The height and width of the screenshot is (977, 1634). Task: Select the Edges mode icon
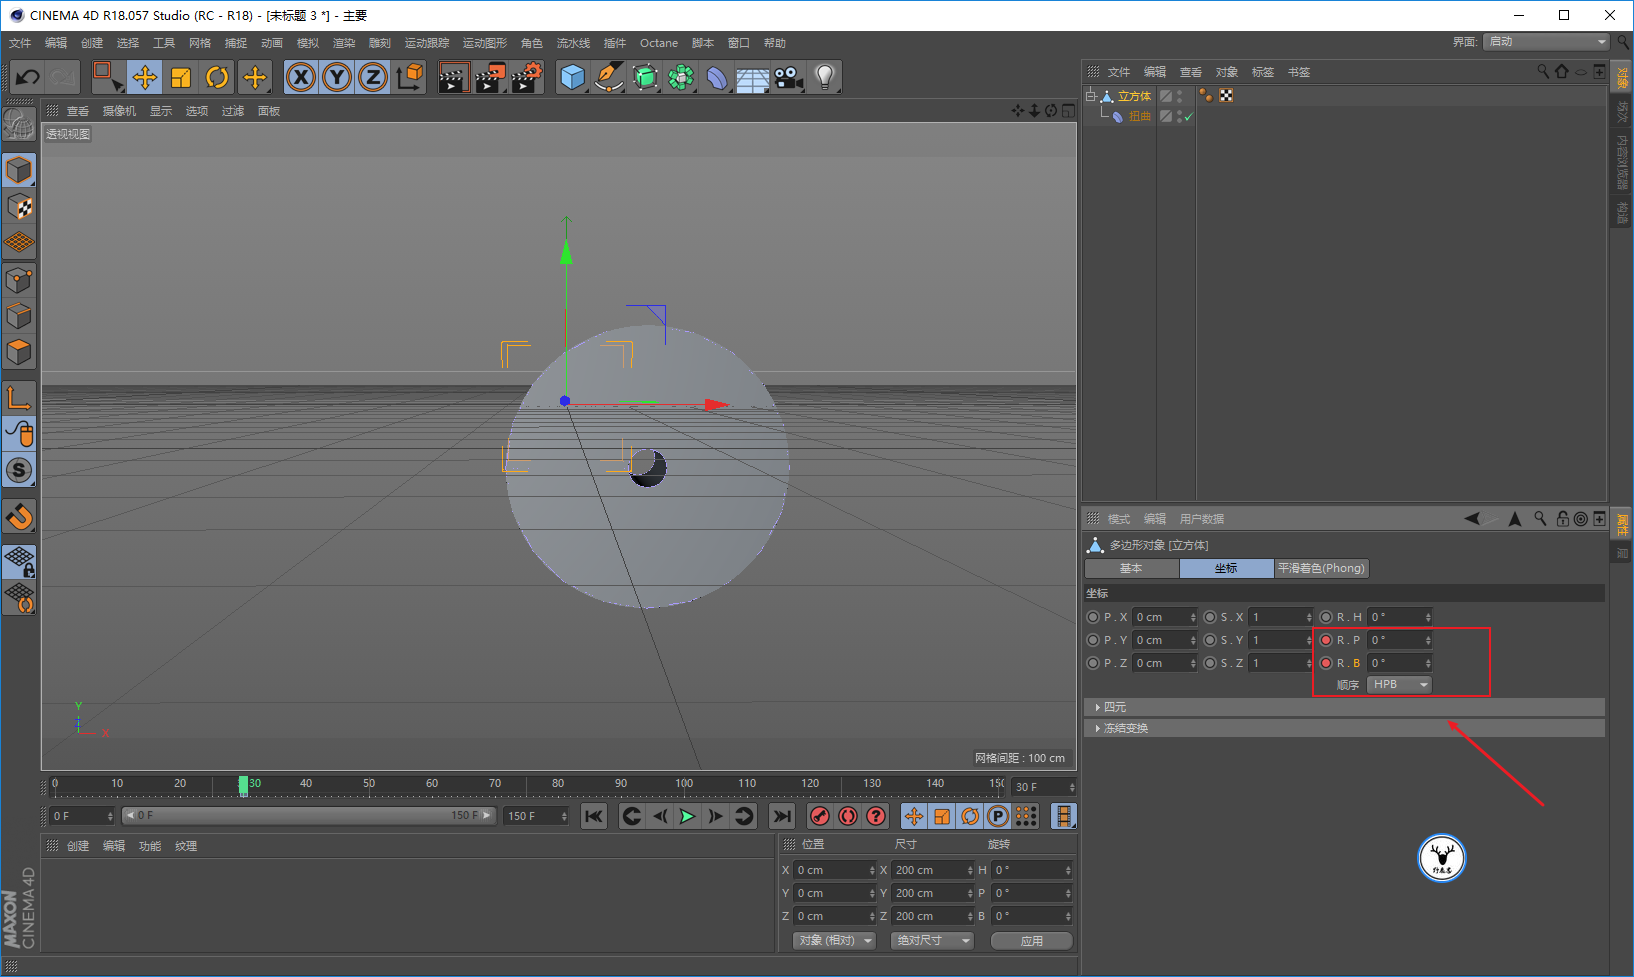point(19,316)
